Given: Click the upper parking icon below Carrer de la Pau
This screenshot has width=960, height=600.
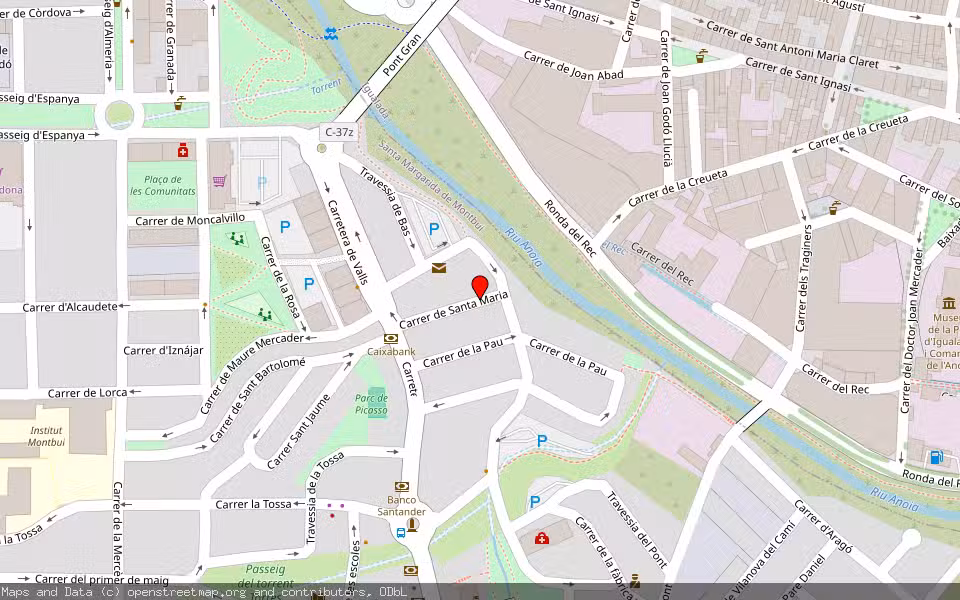Looking at the screenshot, I should point(541,441).
